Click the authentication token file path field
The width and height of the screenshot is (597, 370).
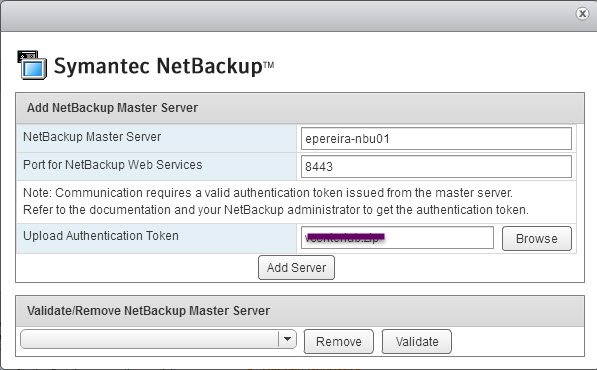click(397, 238)
